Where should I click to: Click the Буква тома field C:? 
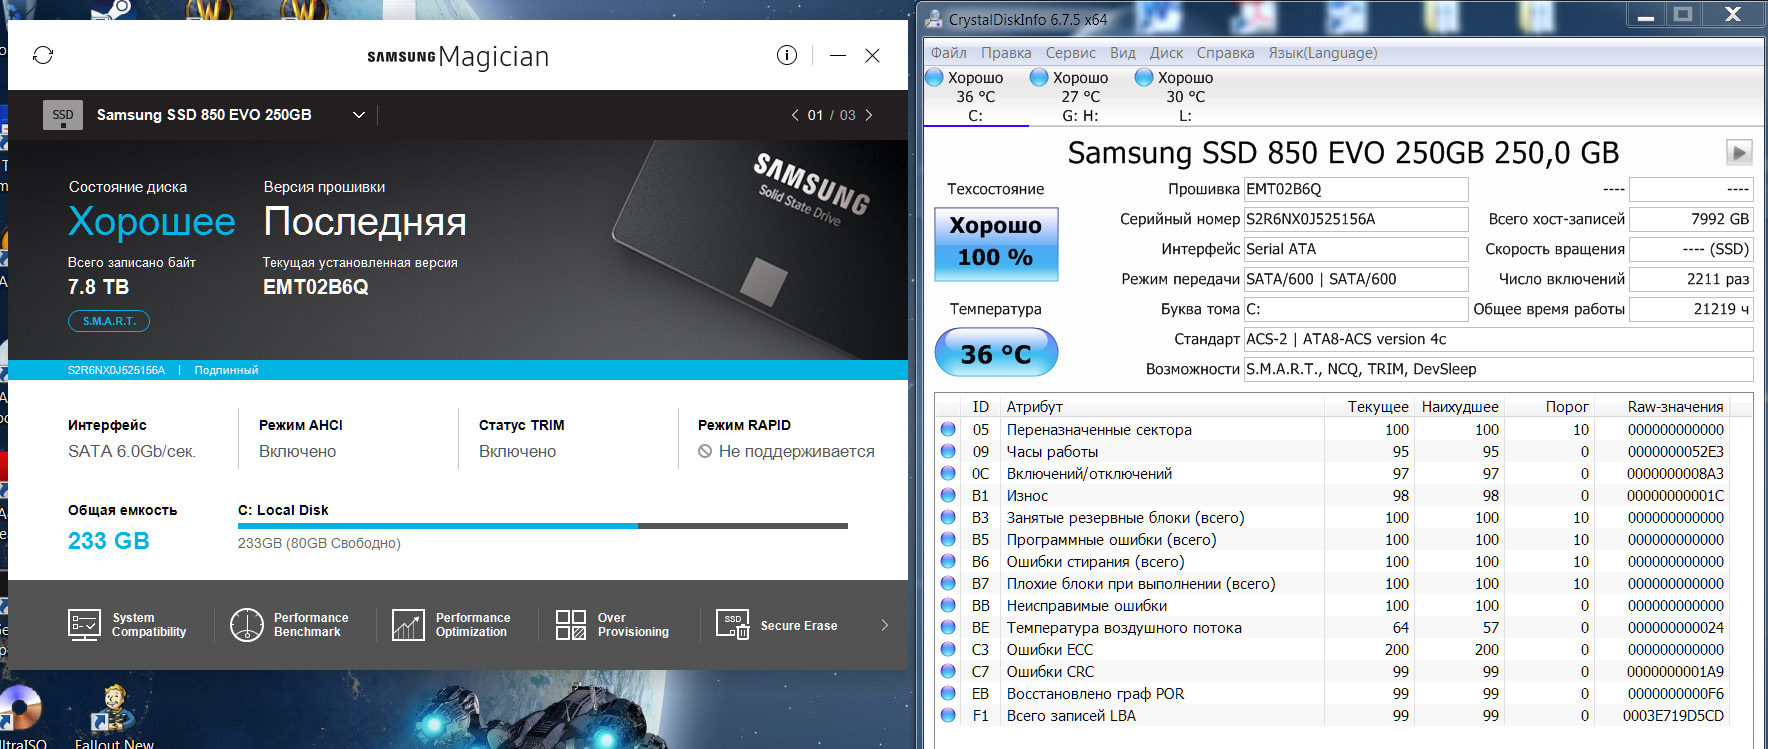tap(1356, 309)
